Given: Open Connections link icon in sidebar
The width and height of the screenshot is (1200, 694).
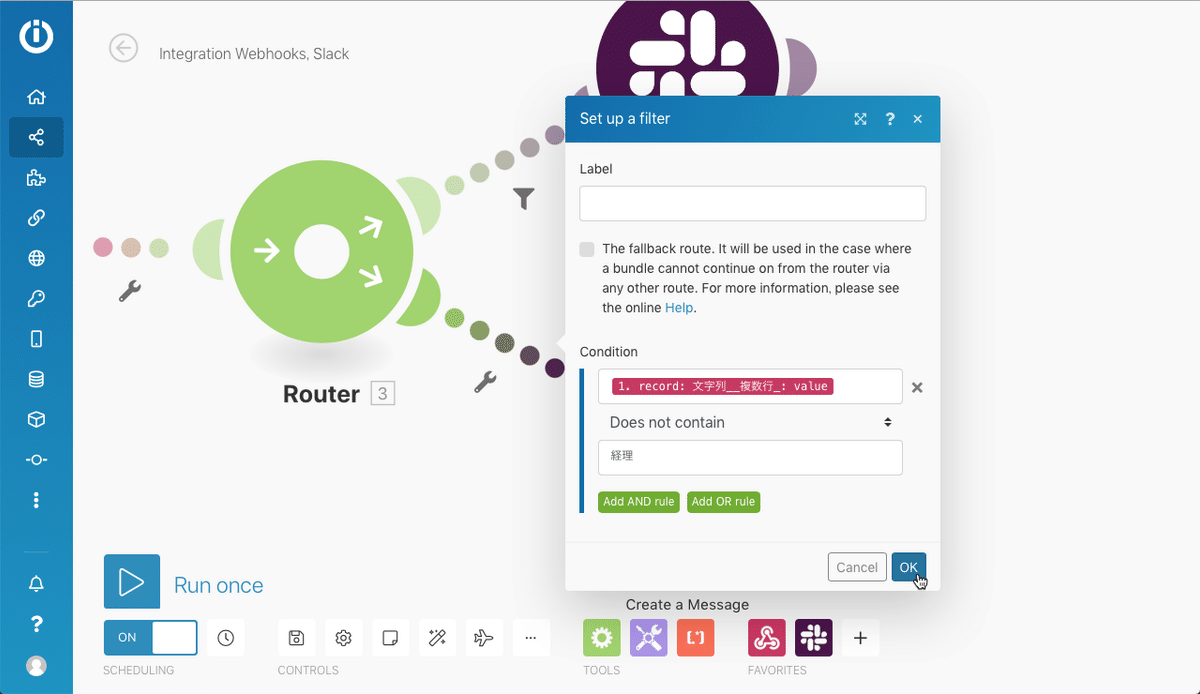Looking at the screenshot, I should pyautogui.click(x=36, y=218).
